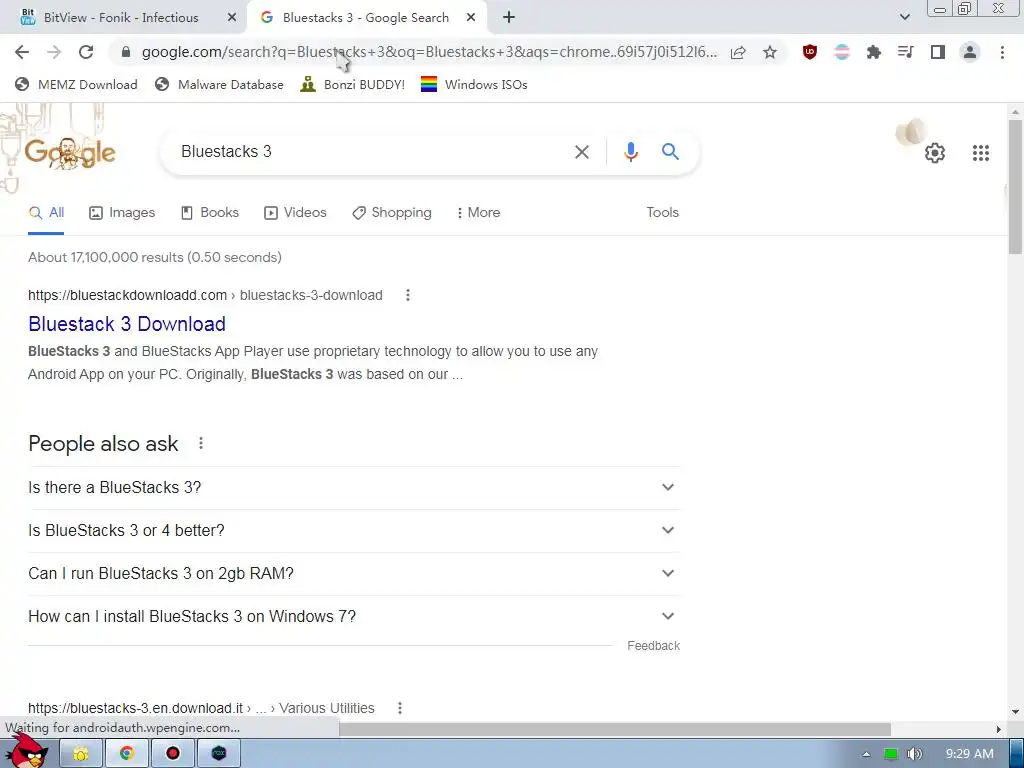Viewport: 1024px width, 768px height.
Task: Click the address bar URL
Action: (429, 52)
